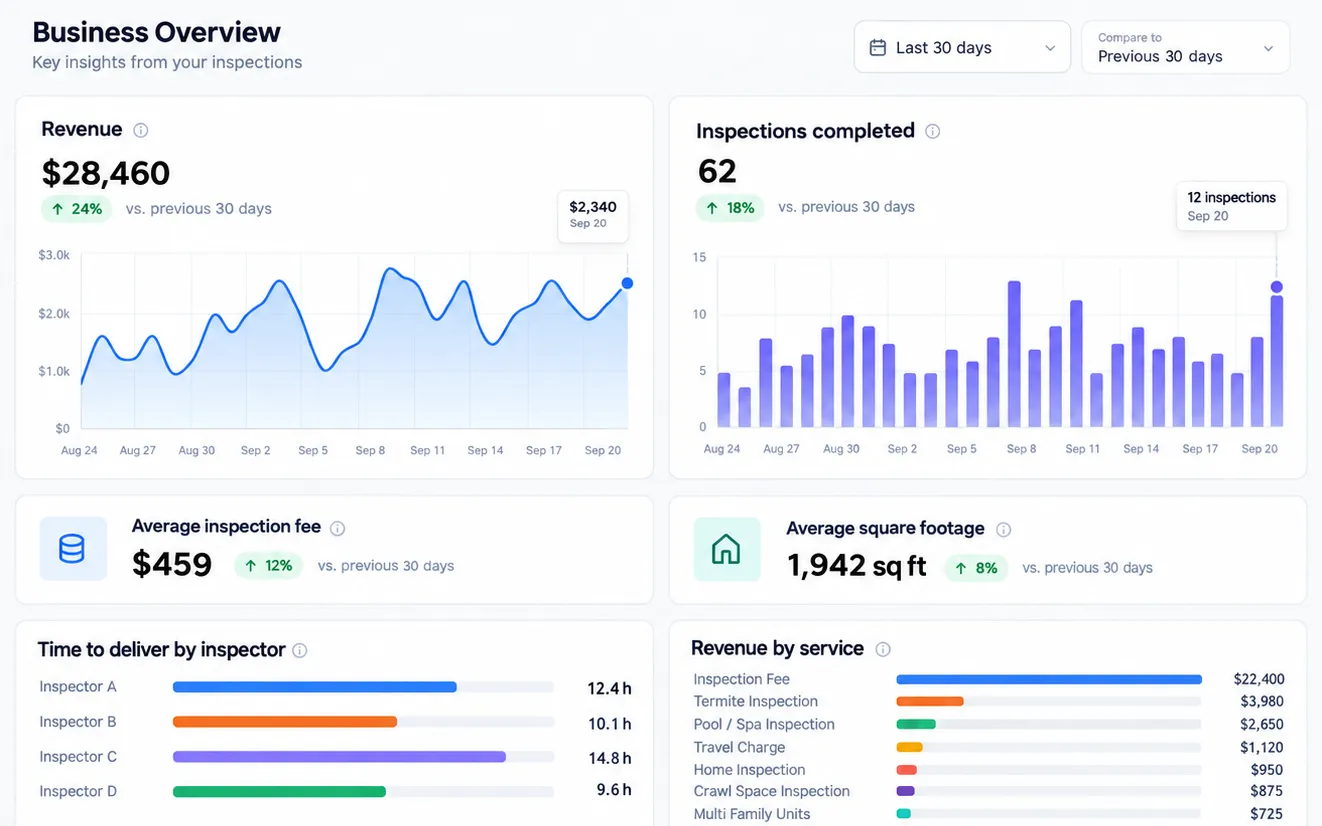Click the info icon next to Revenue
The height and width of the screenshot is (826, 1322).
point(141,130)
